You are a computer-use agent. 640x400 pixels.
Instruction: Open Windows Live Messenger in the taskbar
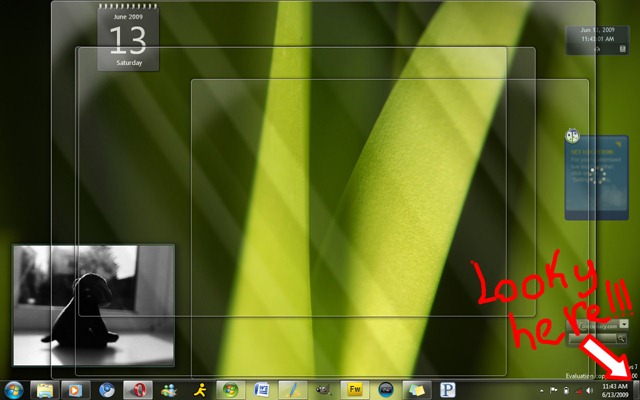[x=169, y=390]
